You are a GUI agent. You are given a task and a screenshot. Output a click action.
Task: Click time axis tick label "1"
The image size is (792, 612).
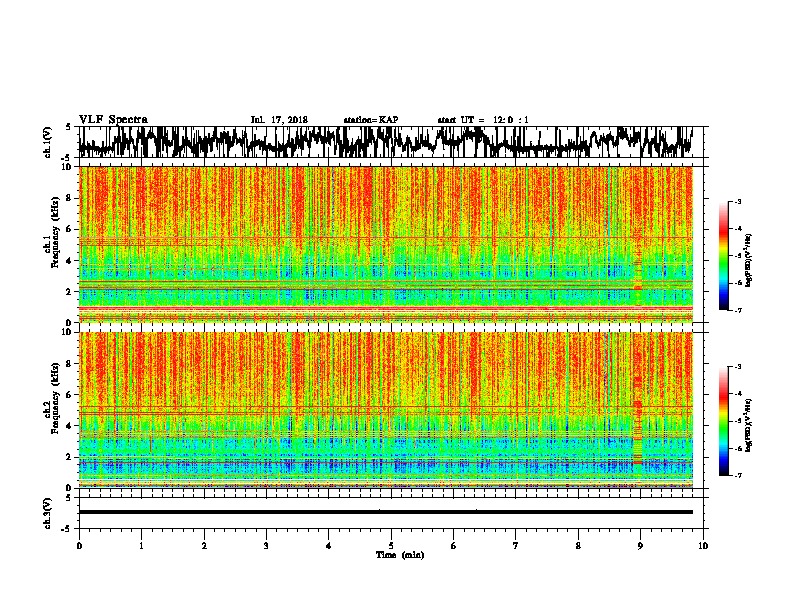141,546
